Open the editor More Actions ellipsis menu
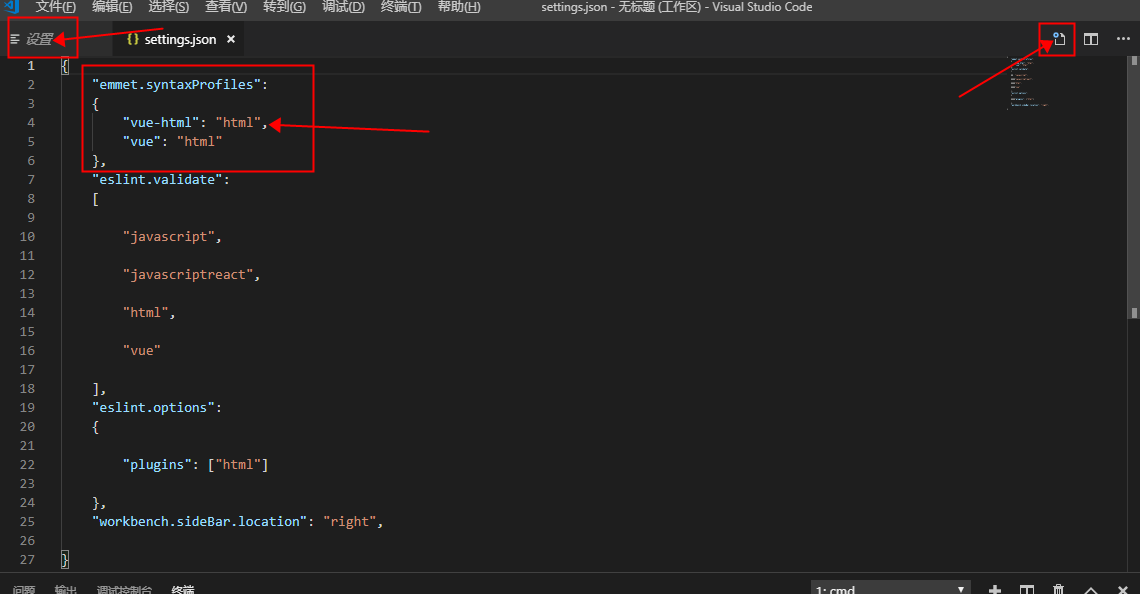Viewport: 1140px width, 594px height. tap(1123, 39)
